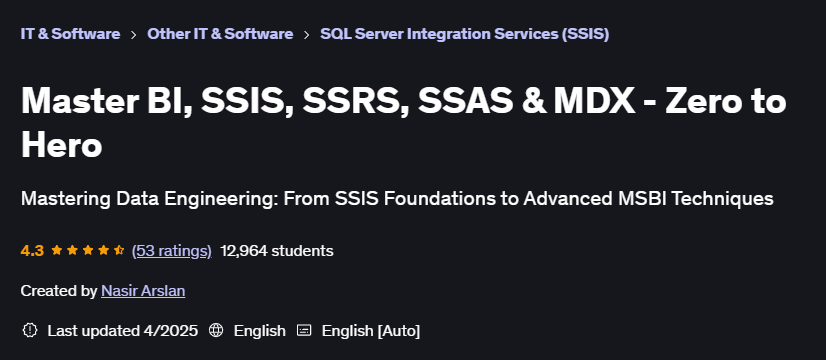Viewport: 826px width, 360px height.
Task: Click the globe language icon
Action: tap(216, 331)
